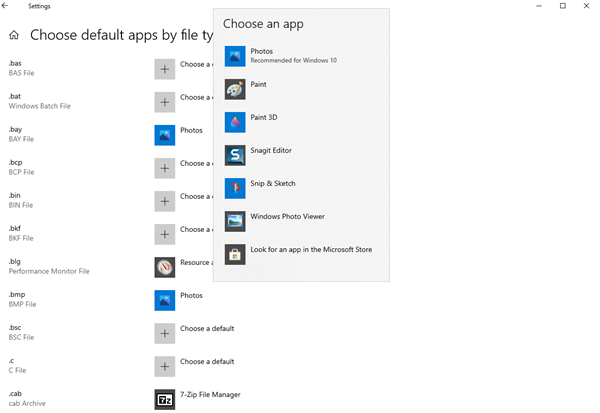This screenshot has width=600, height=413.
Task: Select the Windows Photo Viewer icon
Action: 235,221
